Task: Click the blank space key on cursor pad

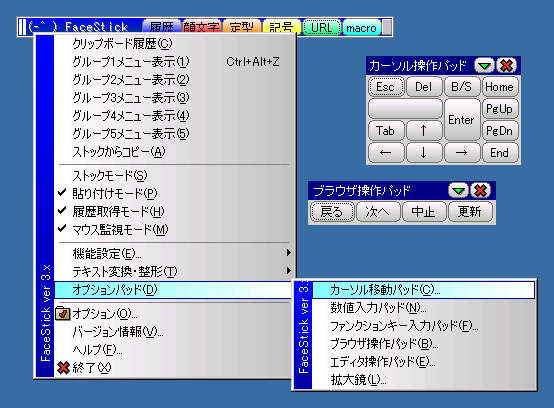Action: [405, 109]
